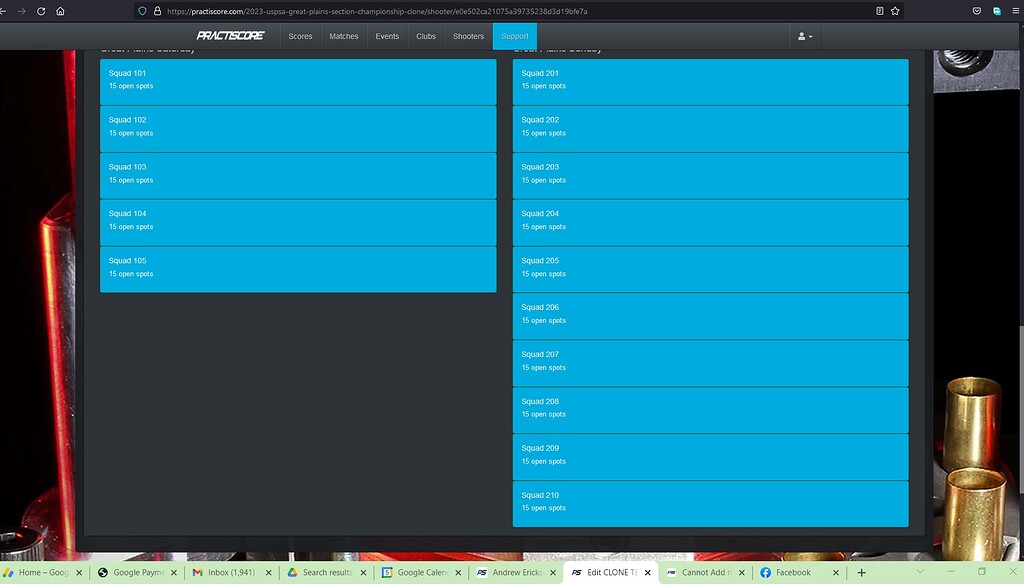Expand the user account dropdown
This screenshot has height=584, width=1024.
(804, 36)
